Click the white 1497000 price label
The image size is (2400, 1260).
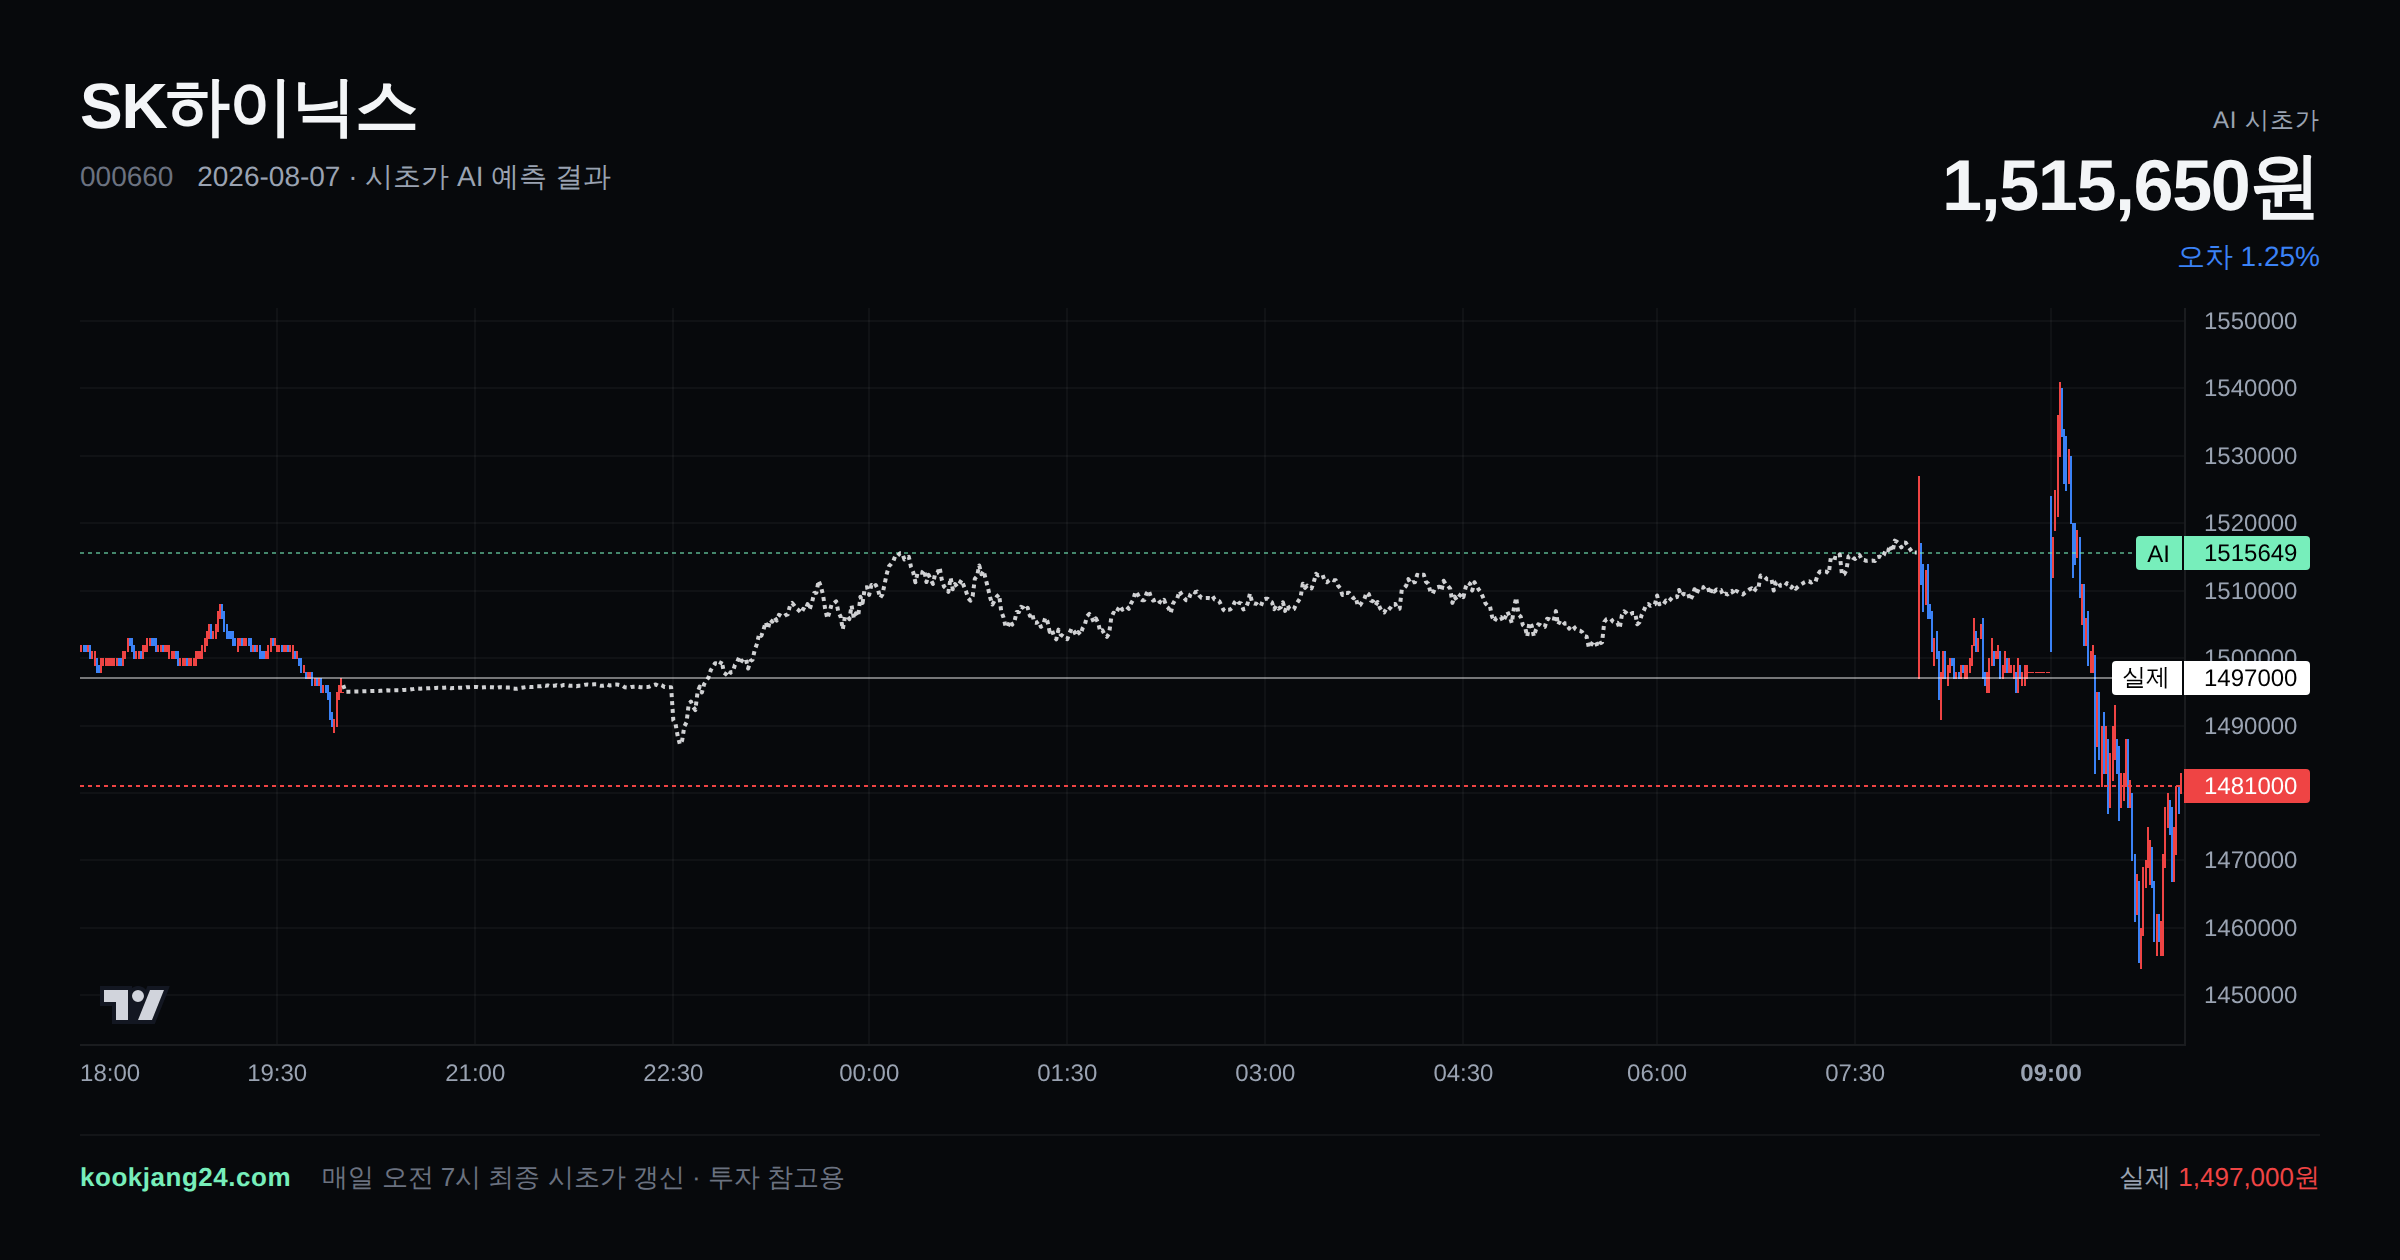(2247, 678)
